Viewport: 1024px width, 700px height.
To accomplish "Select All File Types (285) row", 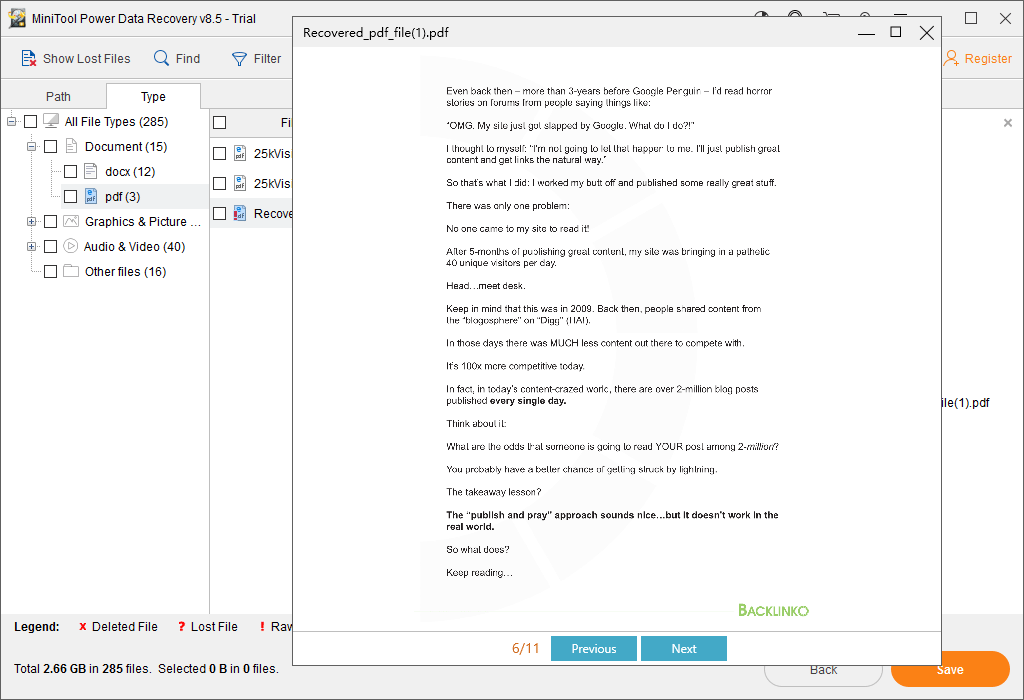I will click(116, 121).
